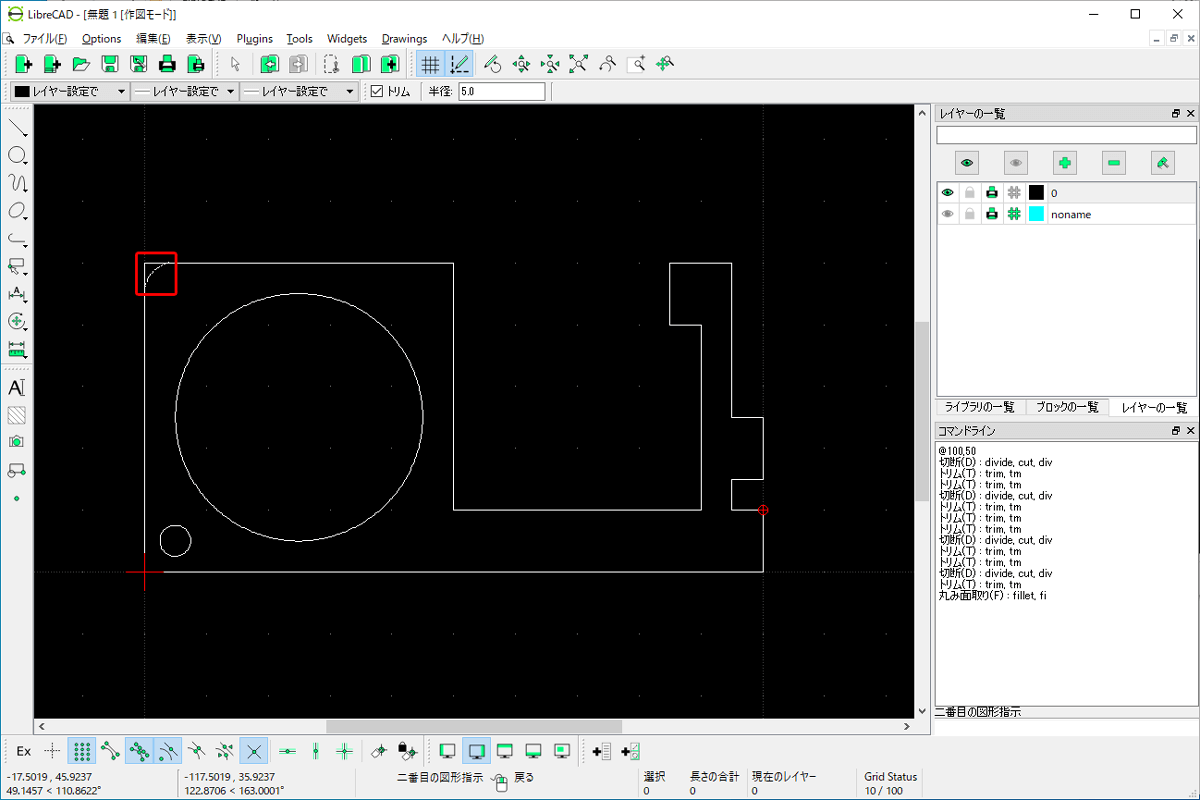Screen dimensions: 1200x800
Task: Open the polyline tools menu
Action: point(17,239)
